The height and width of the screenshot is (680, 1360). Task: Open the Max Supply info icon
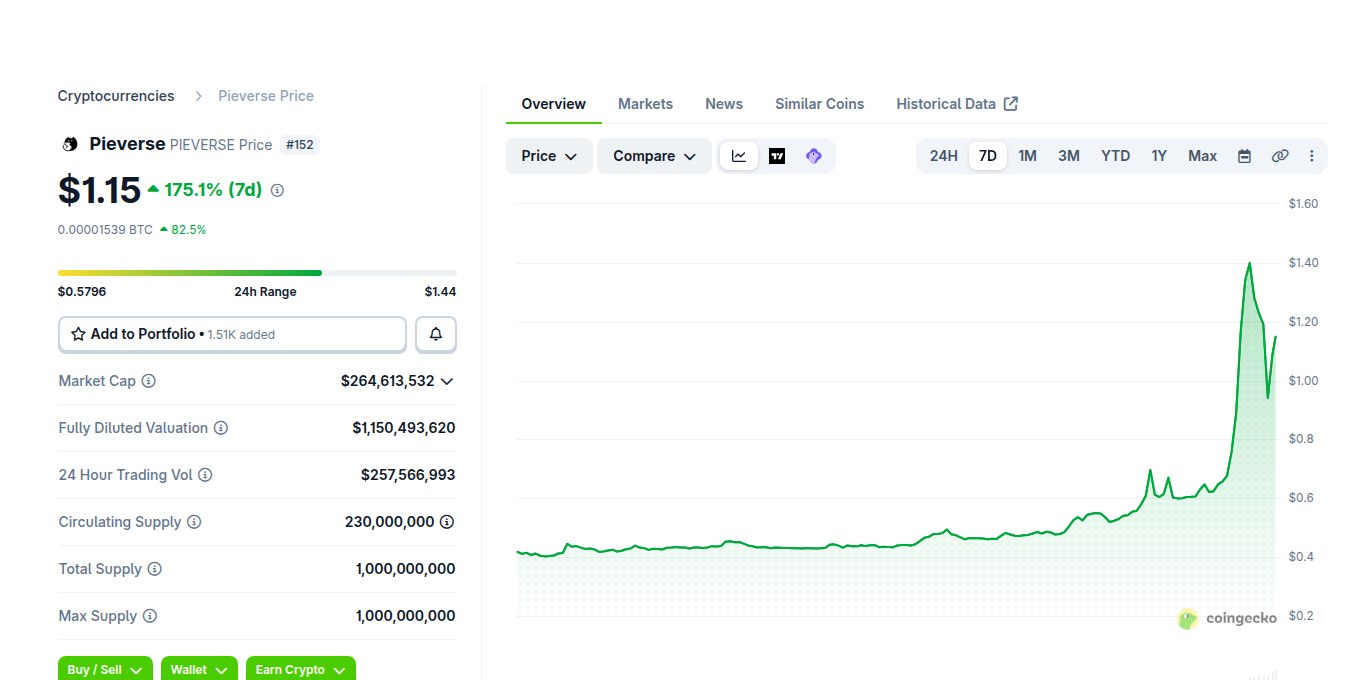tap(149, 616)
